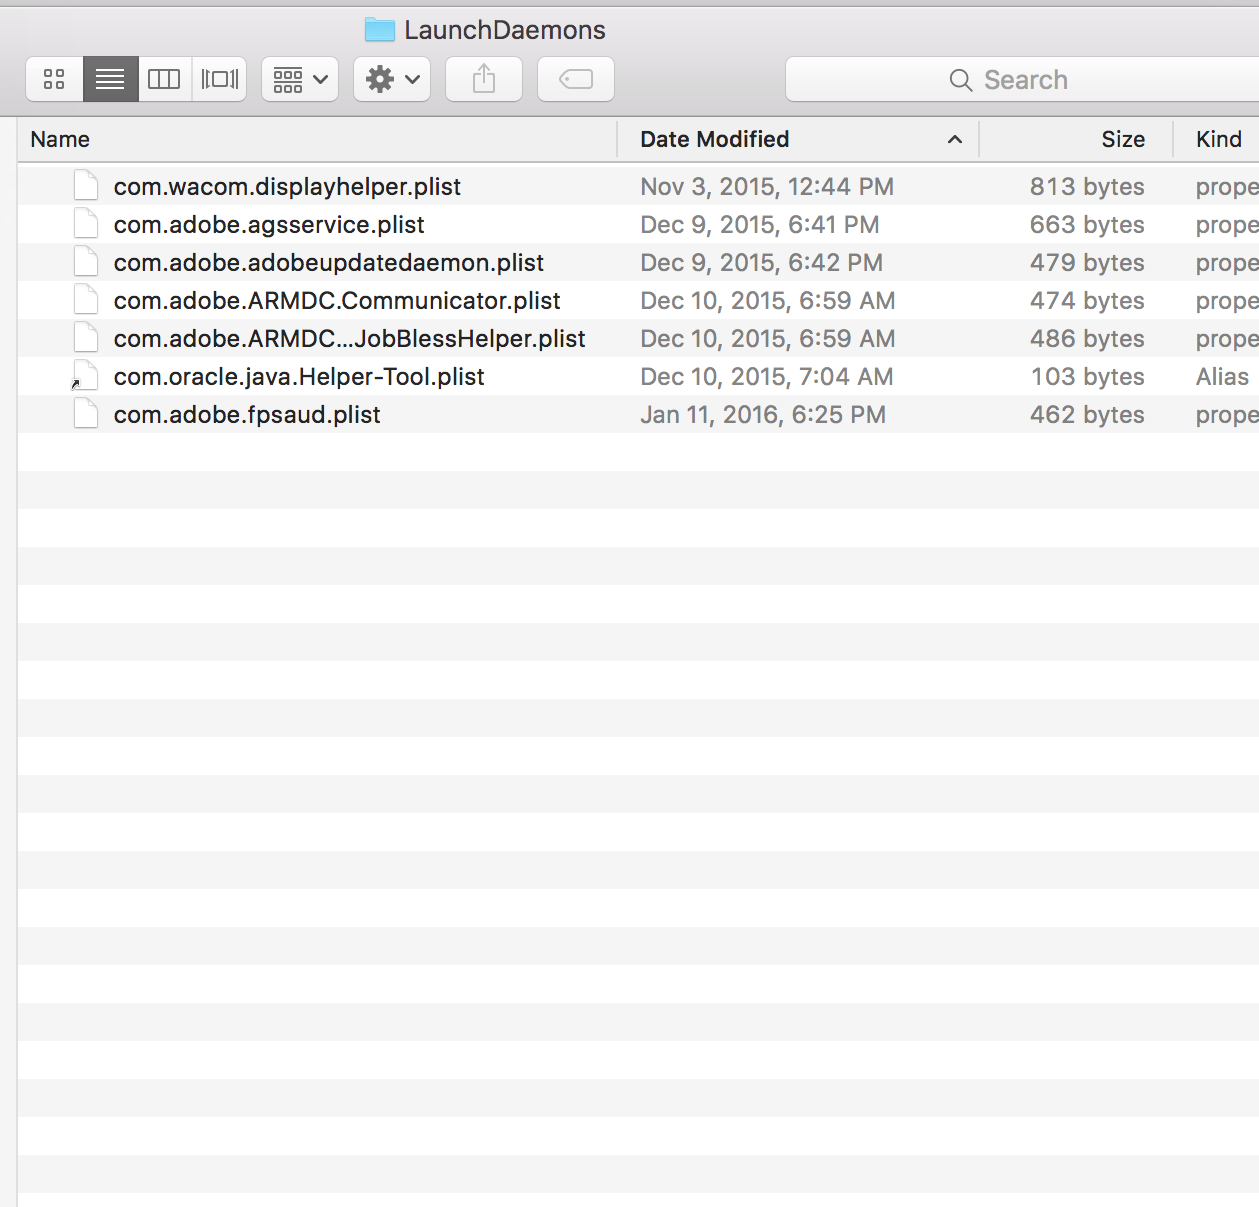Screen dimensions: 1259x1207
Task: Select com.adobe.fpsaud.plist
Action: [638, 414]
